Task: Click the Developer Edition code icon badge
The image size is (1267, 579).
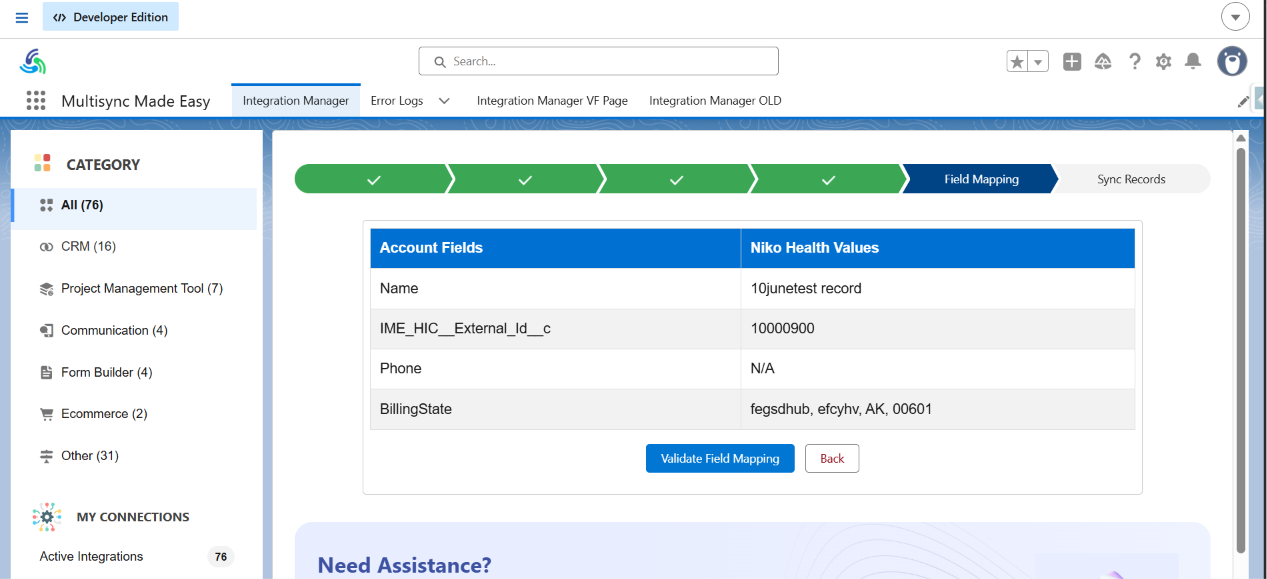Action: coord(111,17)
